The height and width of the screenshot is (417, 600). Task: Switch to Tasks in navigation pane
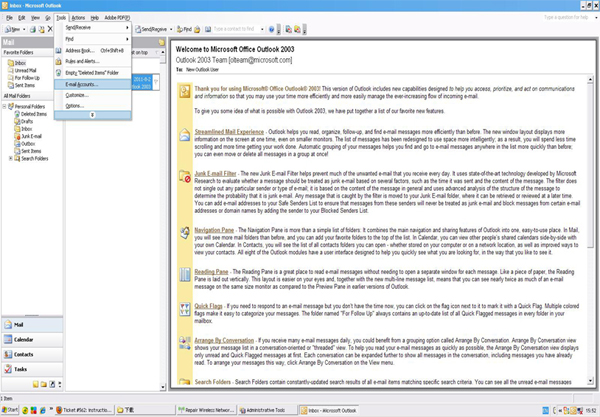[x=32, y=369]
